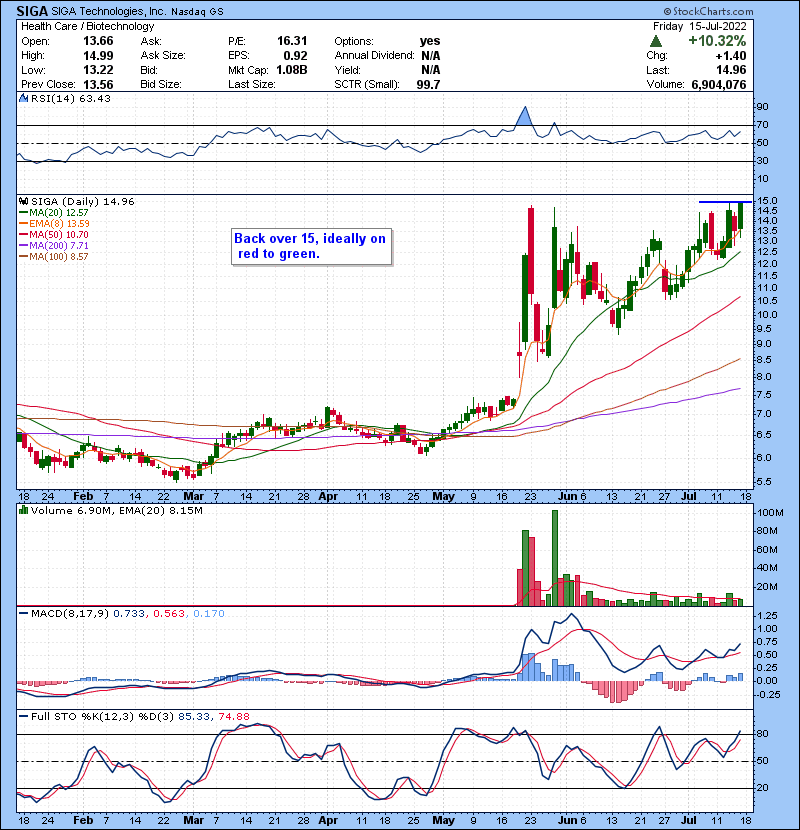Click the green up-triangle change icon
This screenshot has width=800, height=830.
[x=655, y=41]
